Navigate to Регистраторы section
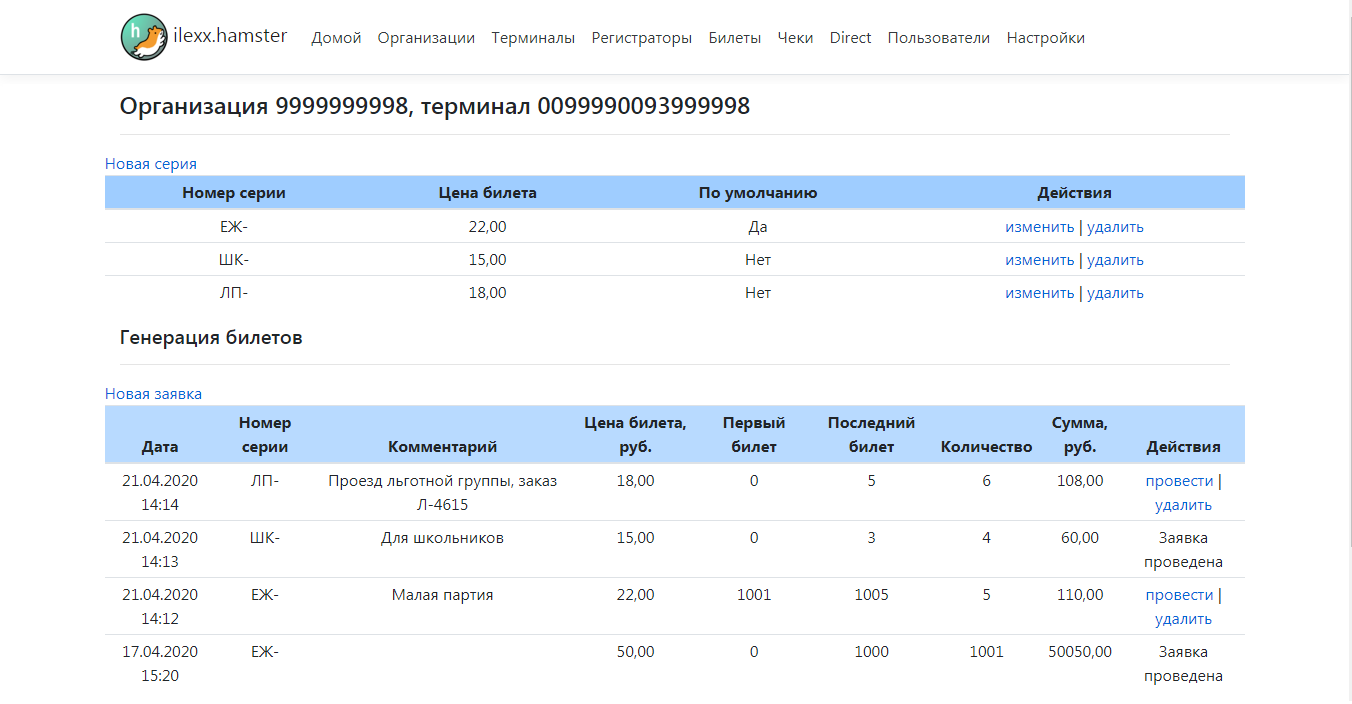The width and height of the screenshot is (1352, 704). coord(641,38)
